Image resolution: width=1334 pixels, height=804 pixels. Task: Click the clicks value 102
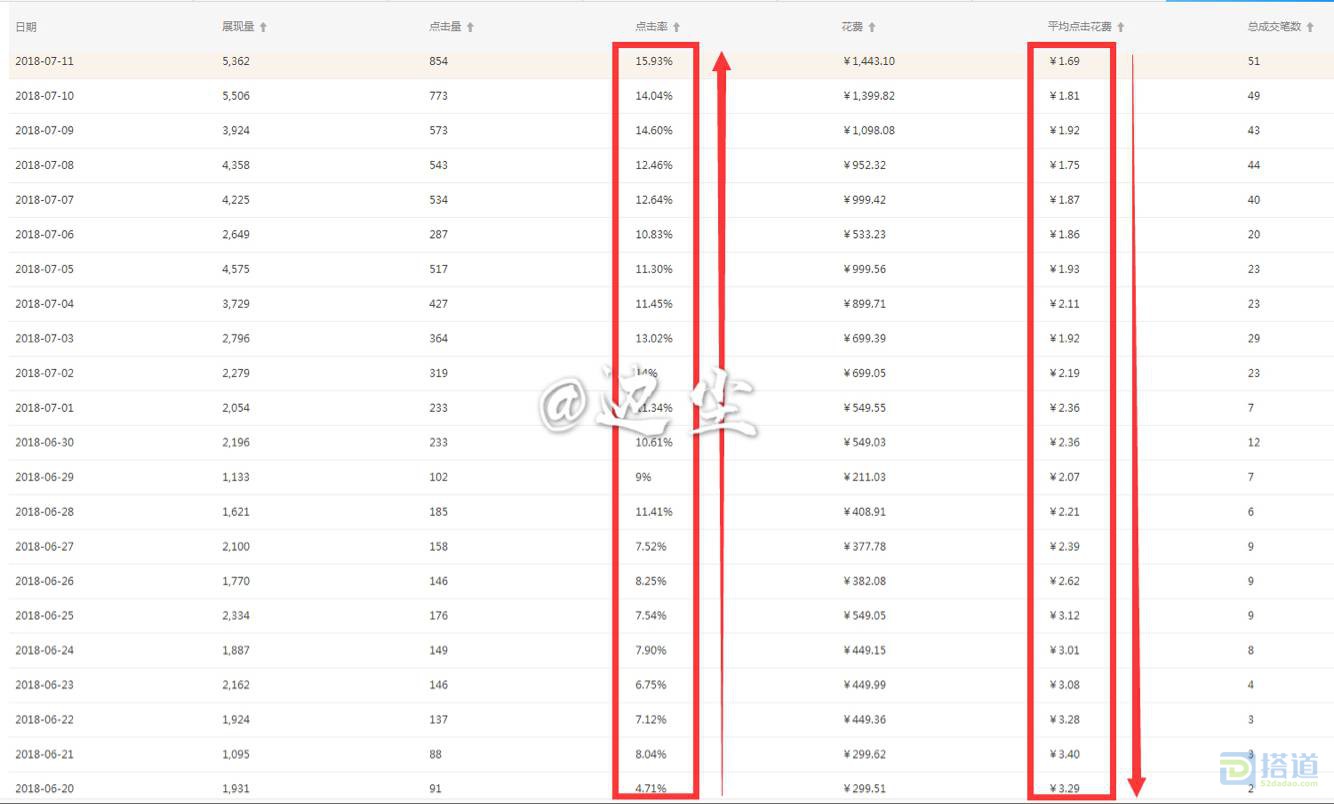click(x=438, y=477)
